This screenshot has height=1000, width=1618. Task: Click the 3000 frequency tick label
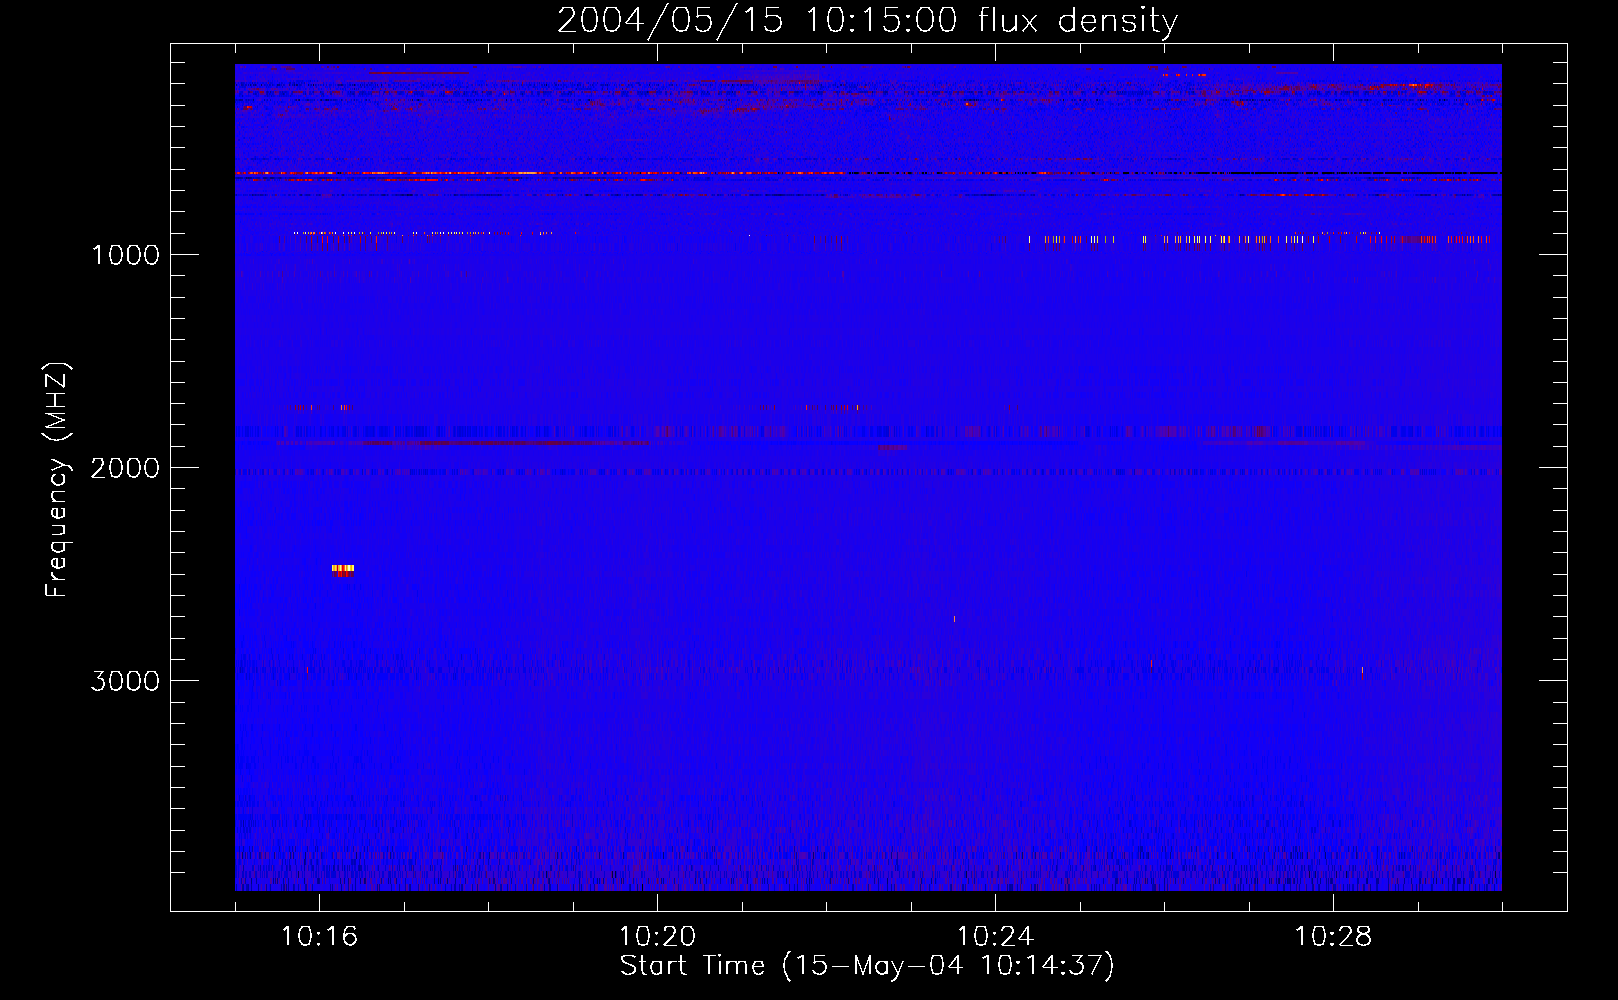tap(125, 681)
